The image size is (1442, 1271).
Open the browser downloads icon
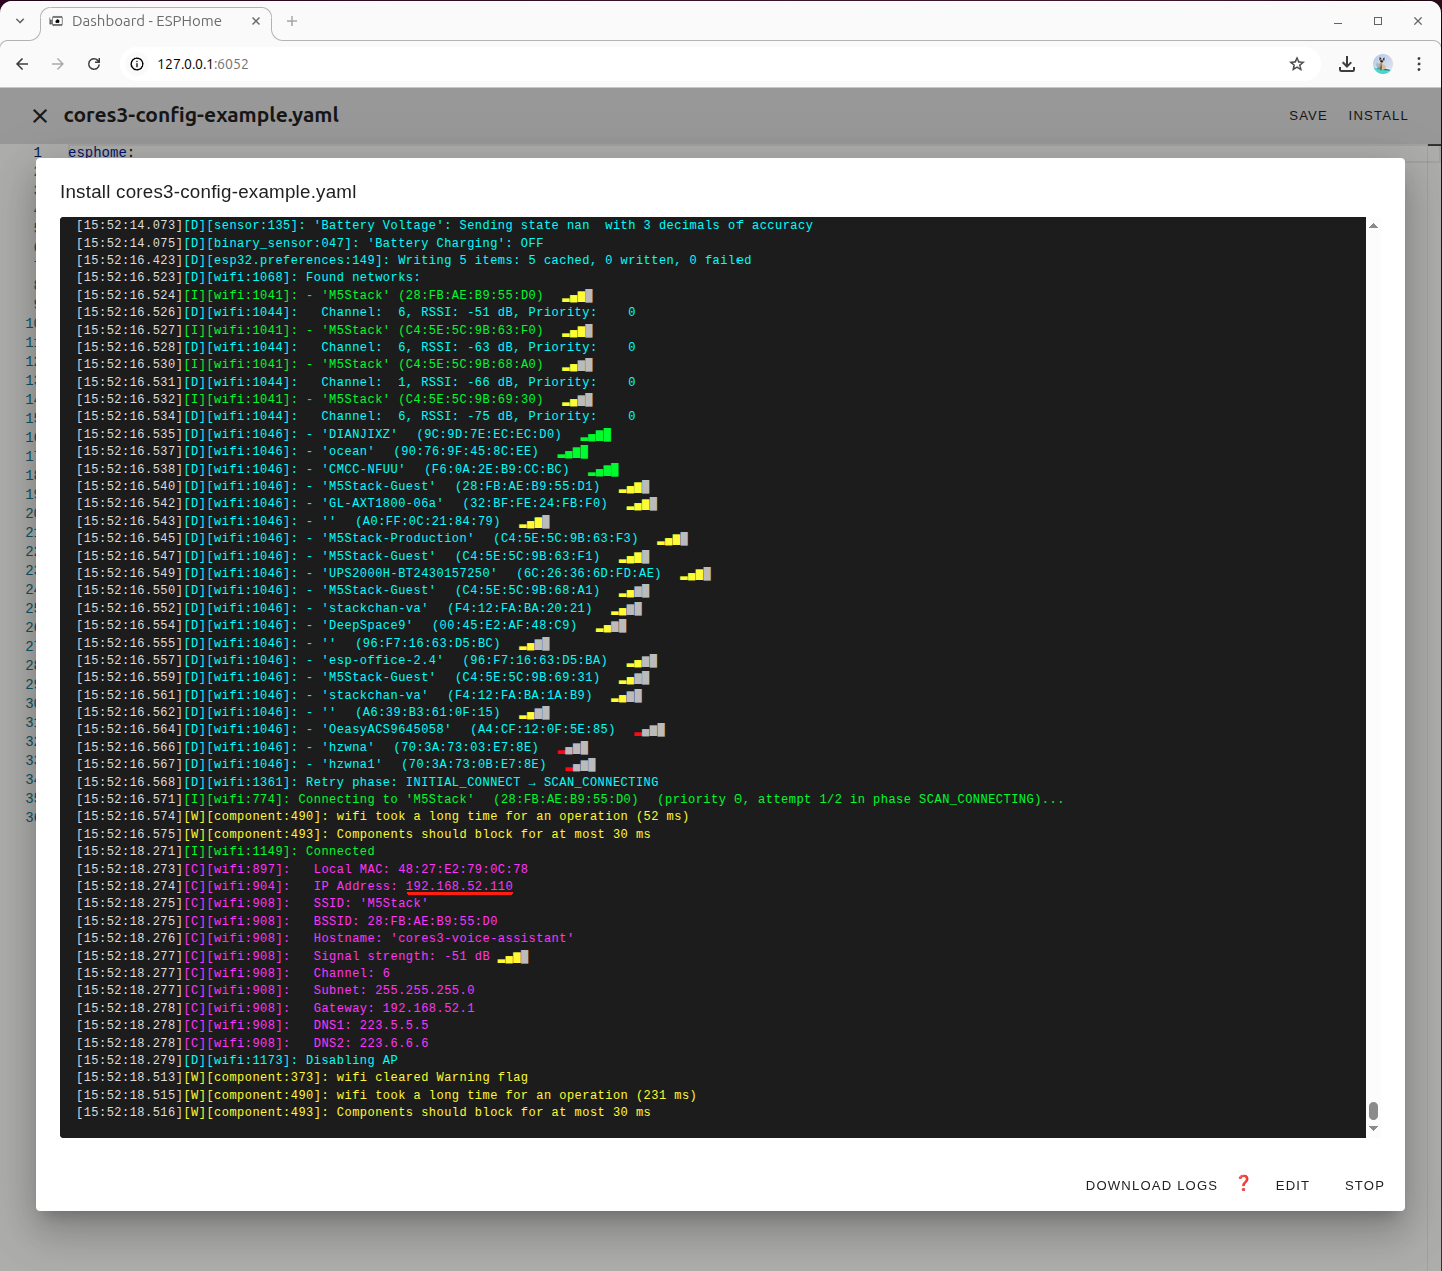(x=1347, y=64)
